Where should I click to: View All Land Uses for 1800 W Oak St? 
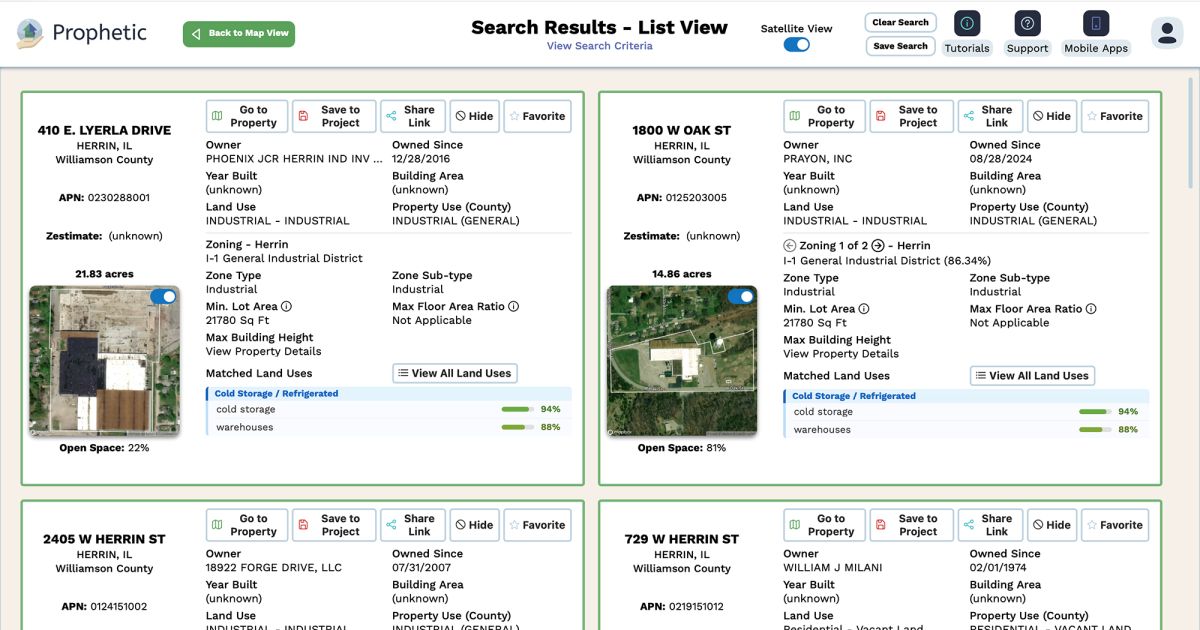(x=1032, y=376)
